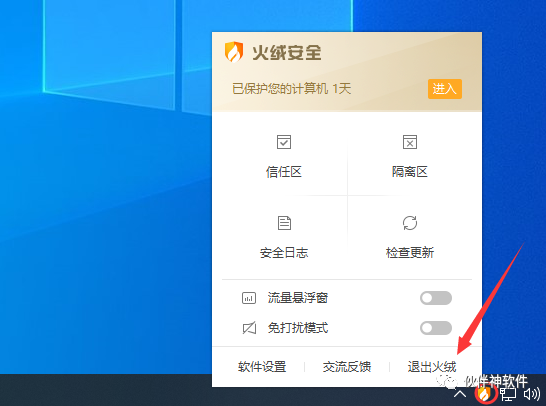This screenshot has width=546, height=406.
Task: Click 退出火绒 to quit
Action: (x=432, y=367)
